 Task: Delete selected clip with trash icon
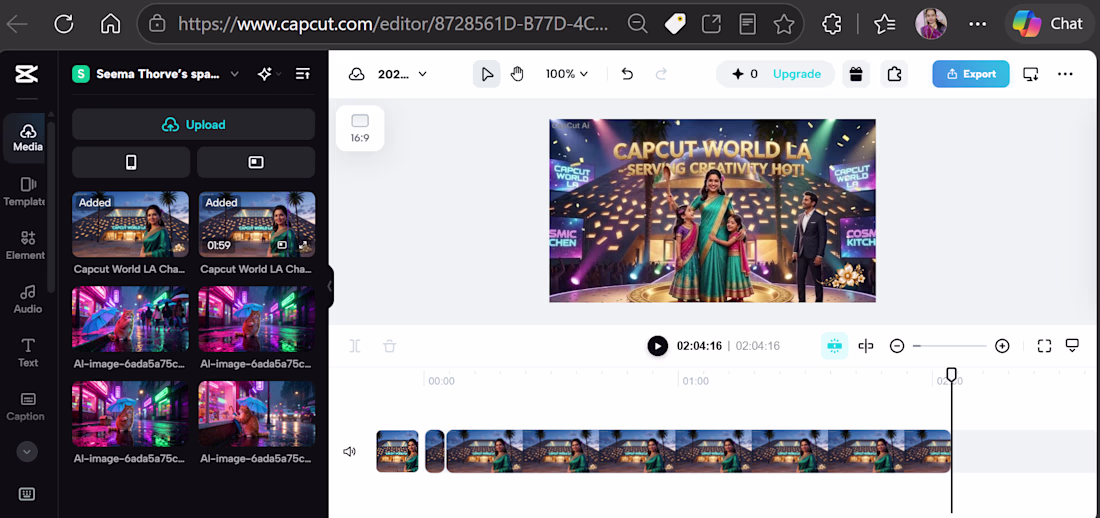click(389, 345)
